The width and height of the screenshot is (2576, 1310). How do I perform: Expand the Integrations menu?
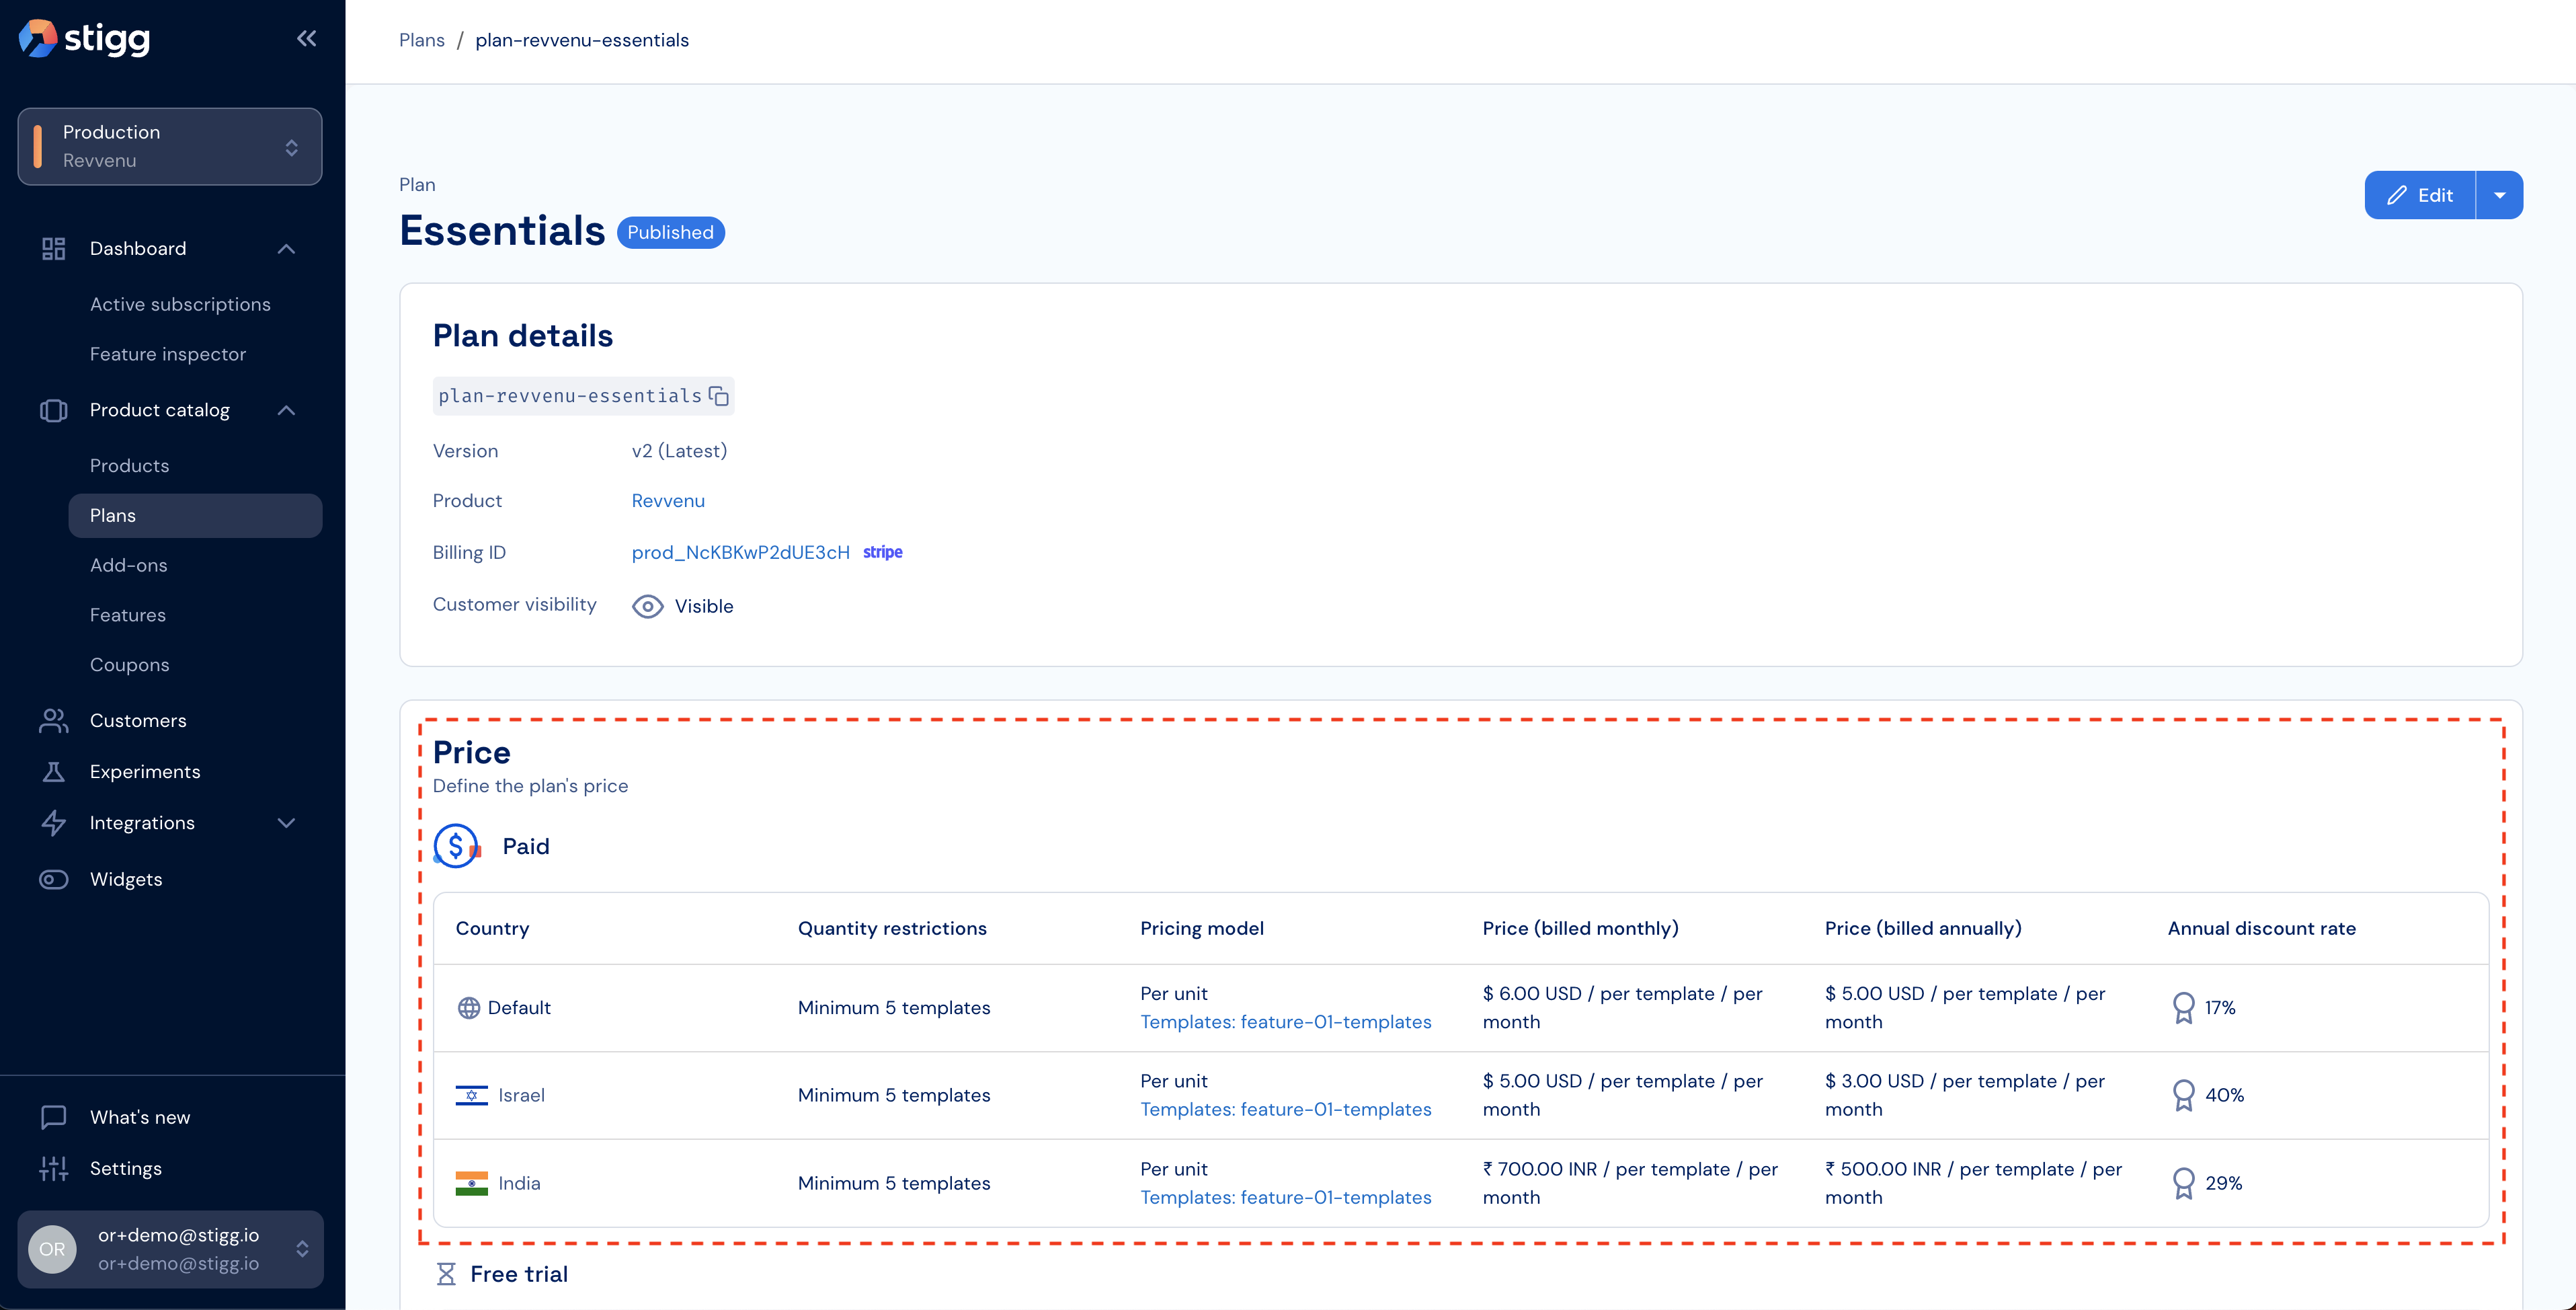click(x=286, y=823)
